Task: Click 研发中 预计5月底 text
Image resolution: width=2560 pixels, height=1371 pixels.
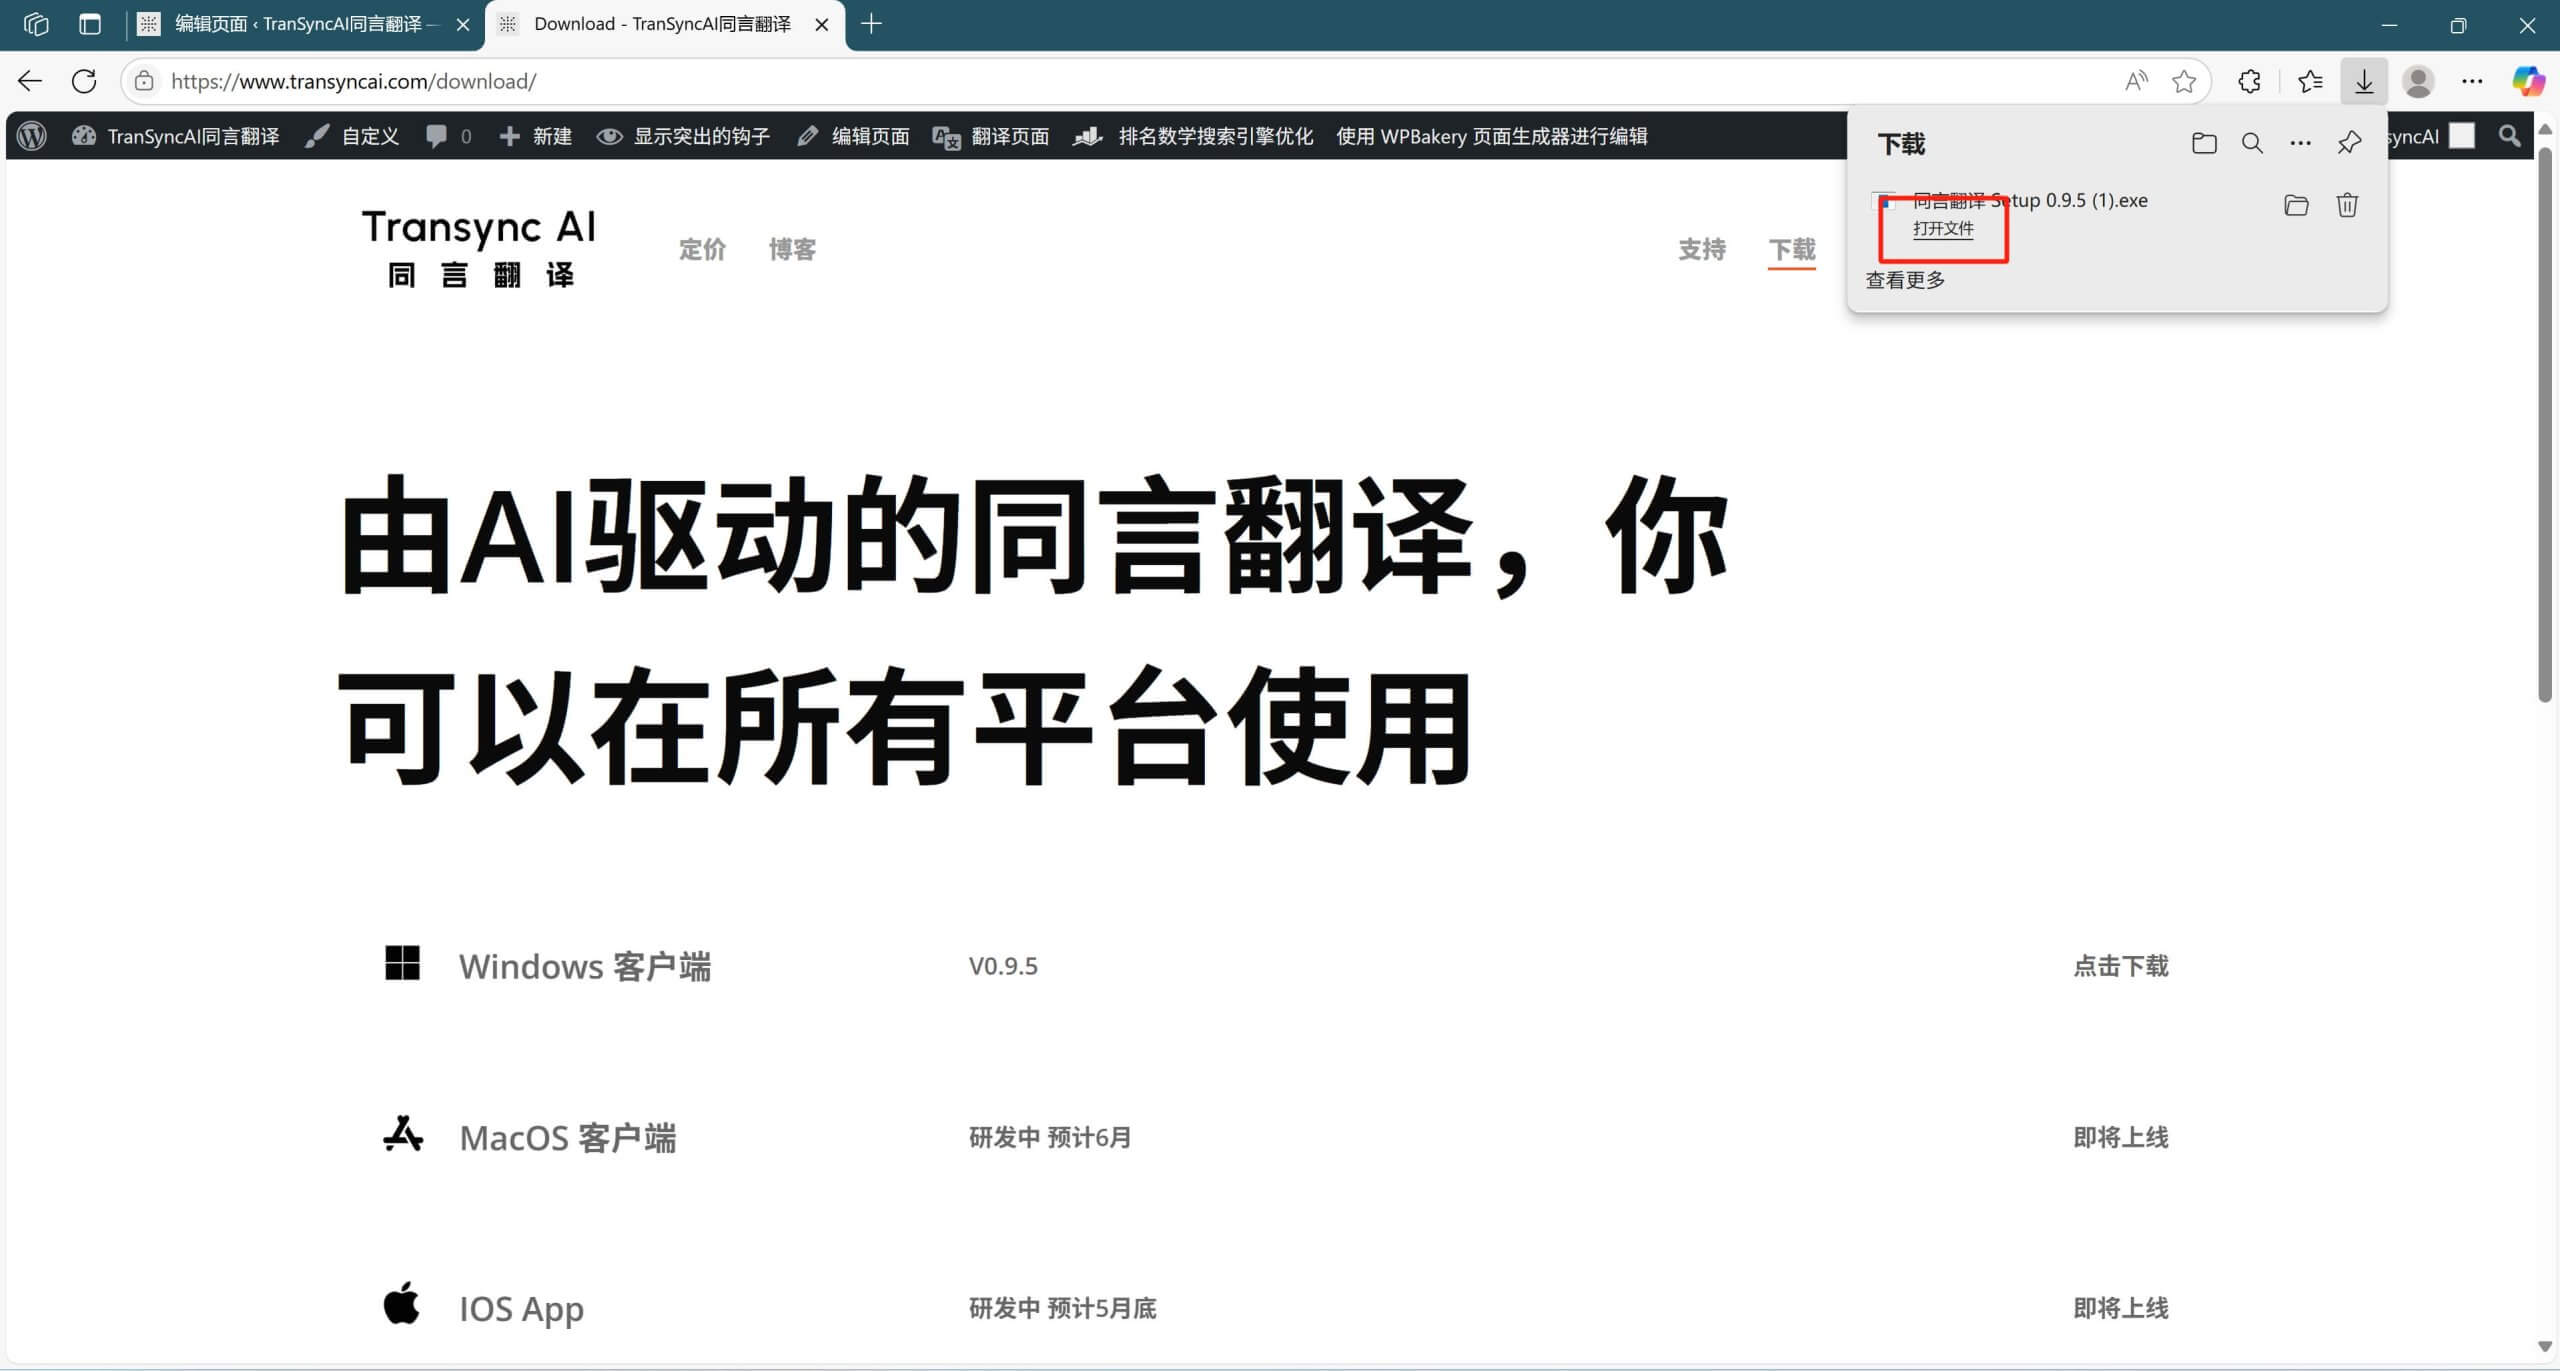Action: (x=1062, y=1308)
